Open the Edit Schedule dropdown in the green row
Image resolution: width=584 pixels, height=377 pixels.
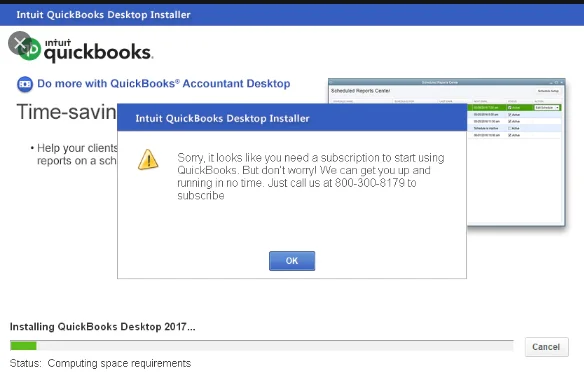(x=547, y=108)
